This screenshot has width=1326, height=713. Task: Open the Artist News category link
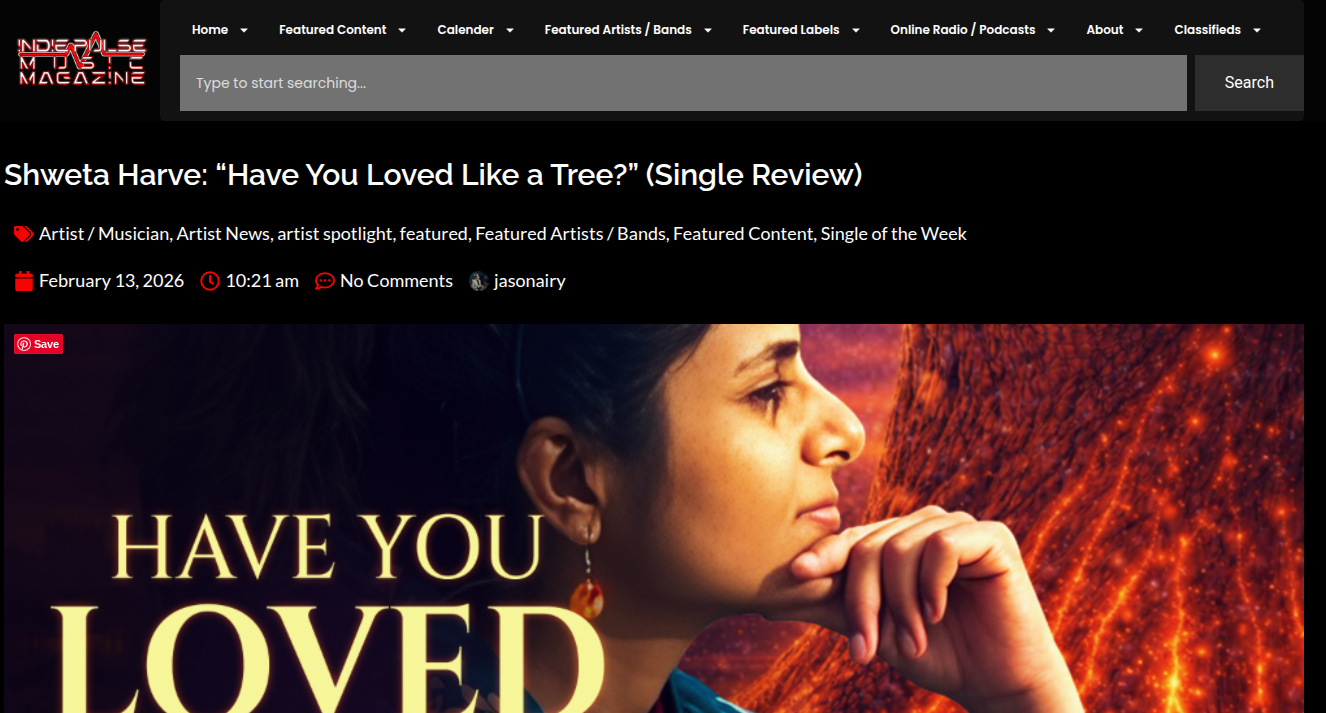(x=223, y=234)
